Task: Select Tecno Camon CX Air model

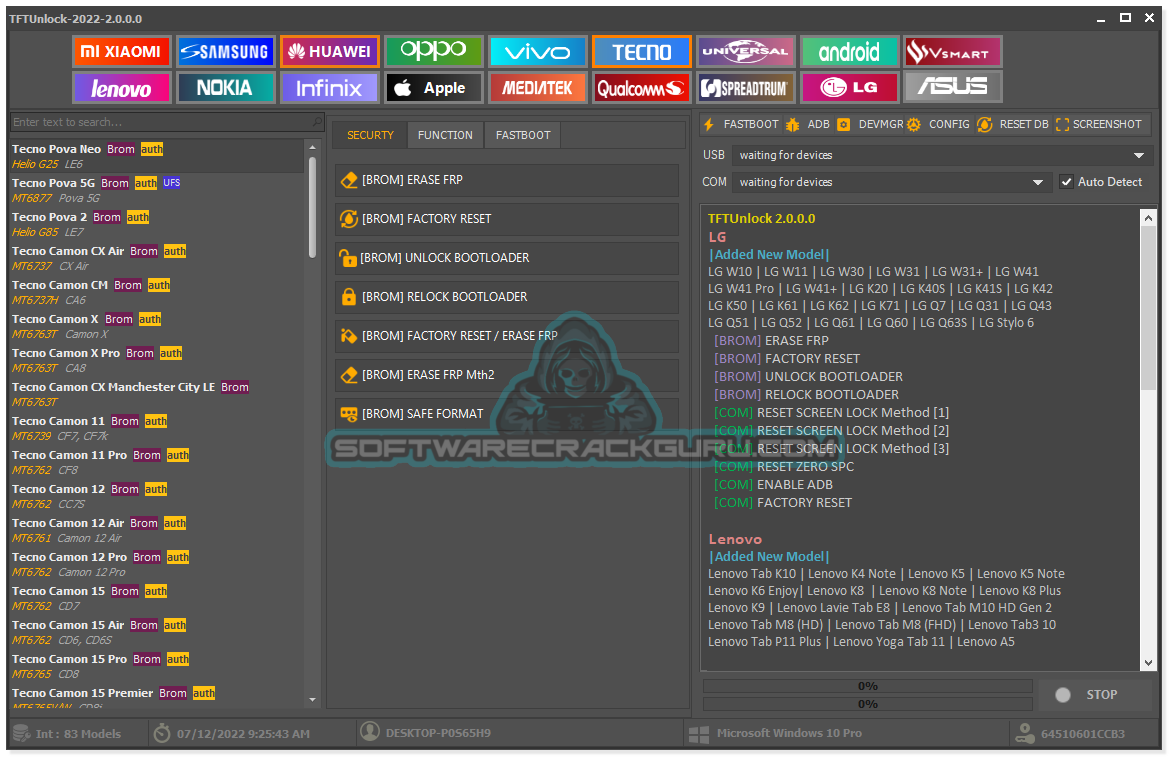Action: [x=157, y=258]
